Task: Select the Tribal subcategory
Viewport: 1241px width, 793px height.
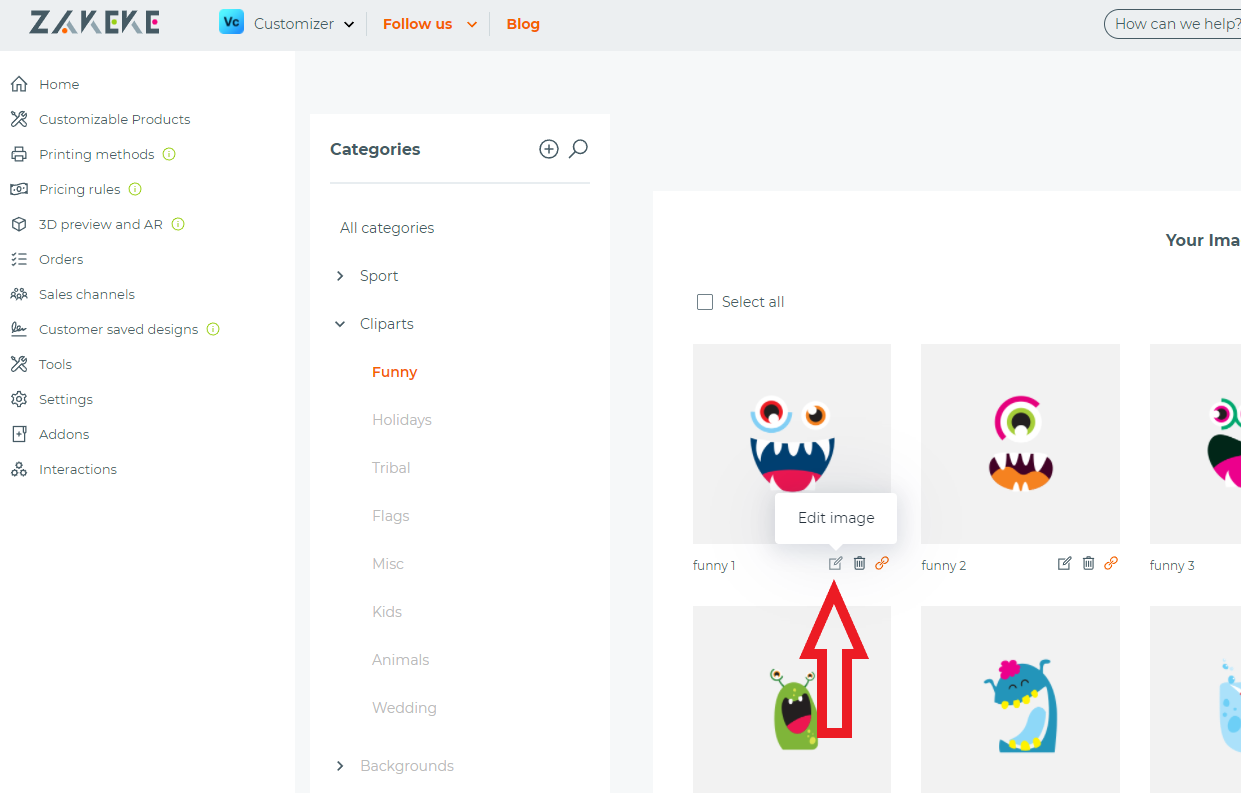Action: click(x=391, y=468)
